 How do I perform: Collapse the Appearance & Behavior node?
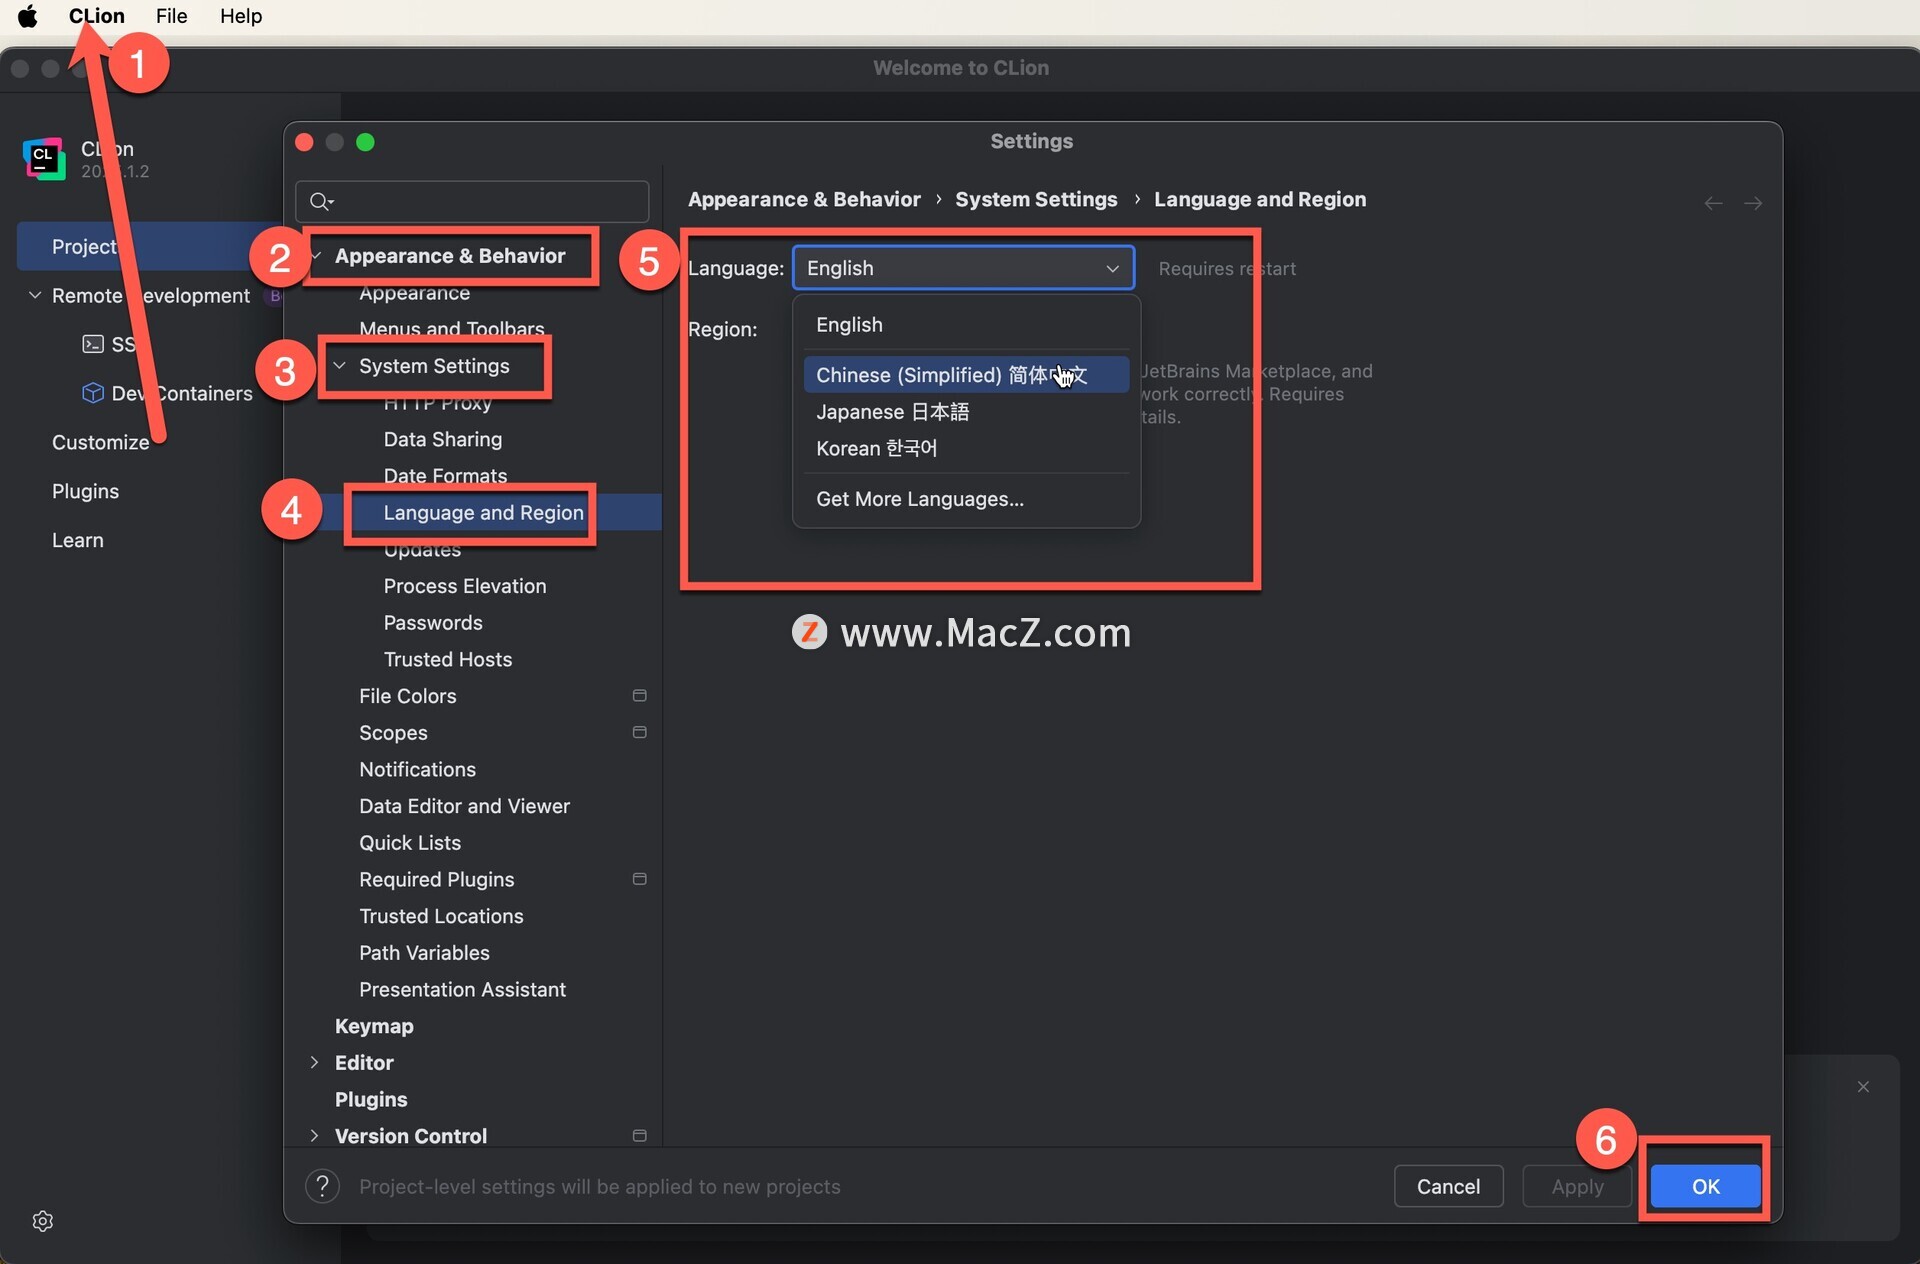316,256
